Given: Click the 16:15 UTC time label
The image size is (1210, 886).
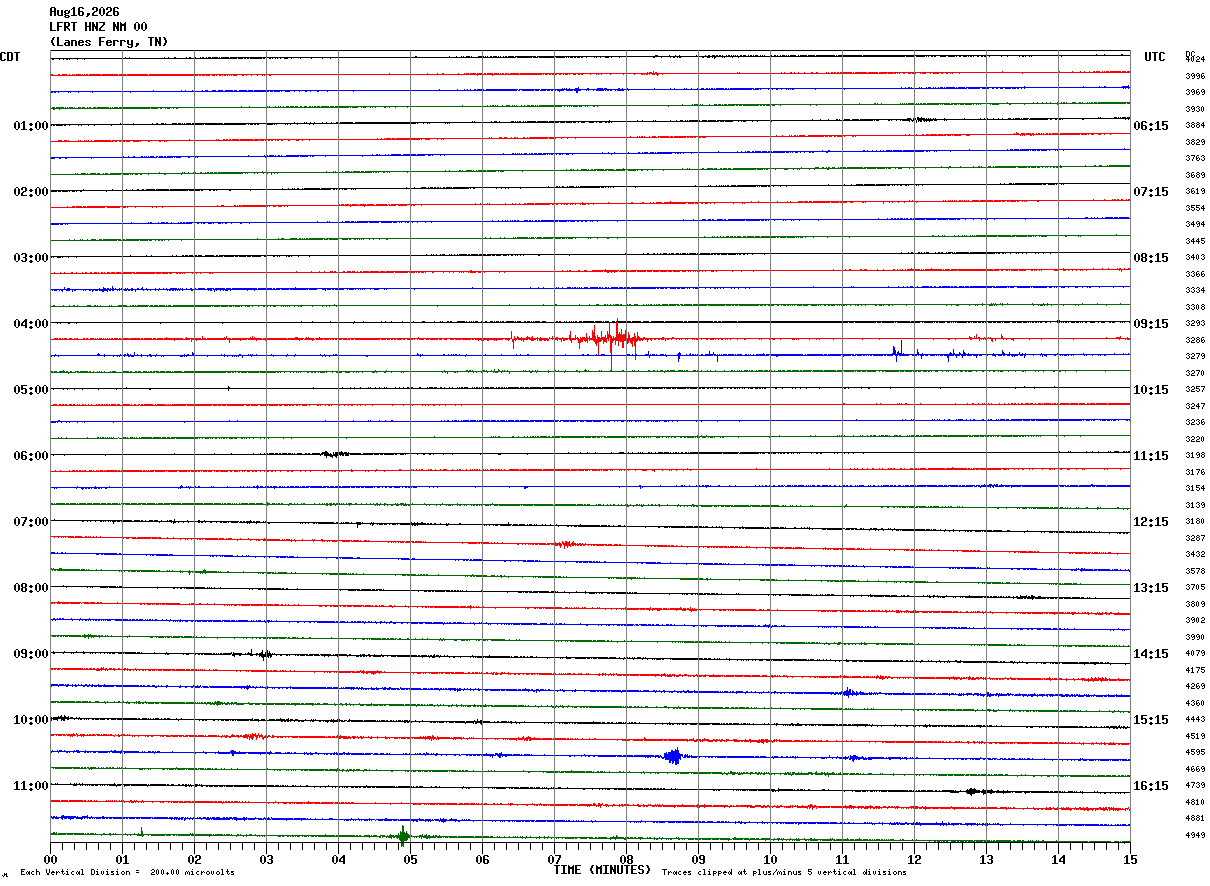Looking at the screenshot, I should pyautogui.click(x=1151, y=786).
